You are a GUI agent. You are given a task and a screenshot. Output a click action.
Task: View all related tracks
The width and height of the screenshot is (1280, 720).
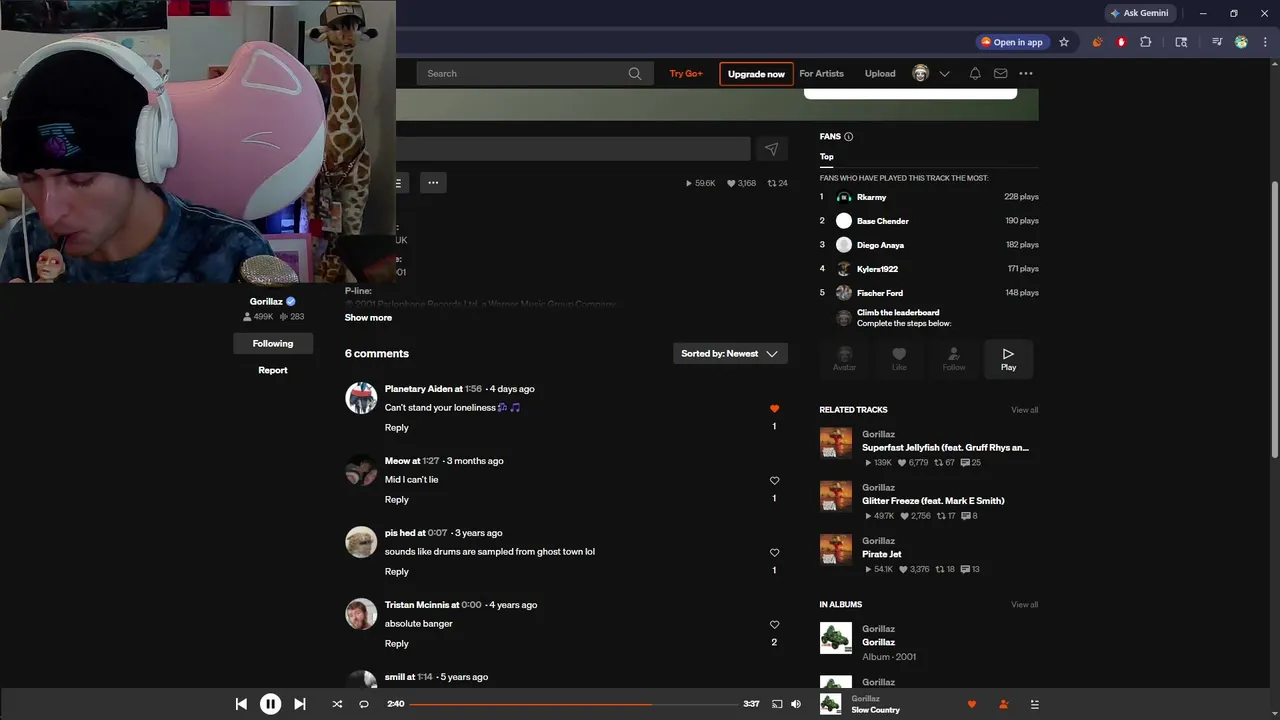point(1024,410)
